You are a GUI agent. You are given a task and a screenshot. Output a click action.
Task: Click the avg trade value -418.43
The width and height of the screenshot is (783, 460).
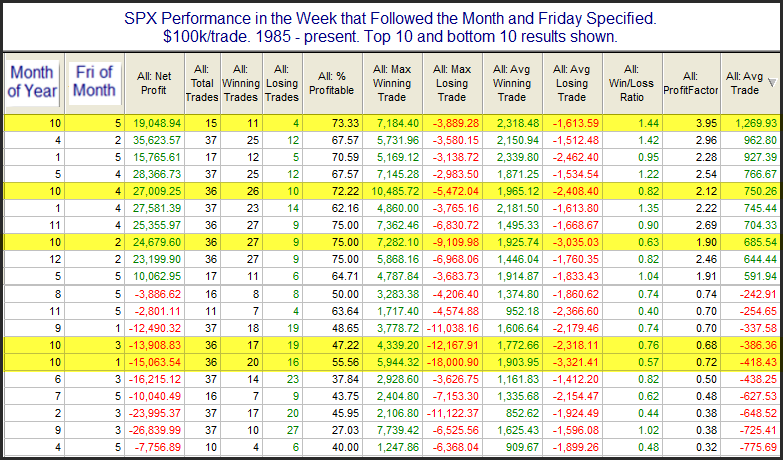click(x=760, y=363)
